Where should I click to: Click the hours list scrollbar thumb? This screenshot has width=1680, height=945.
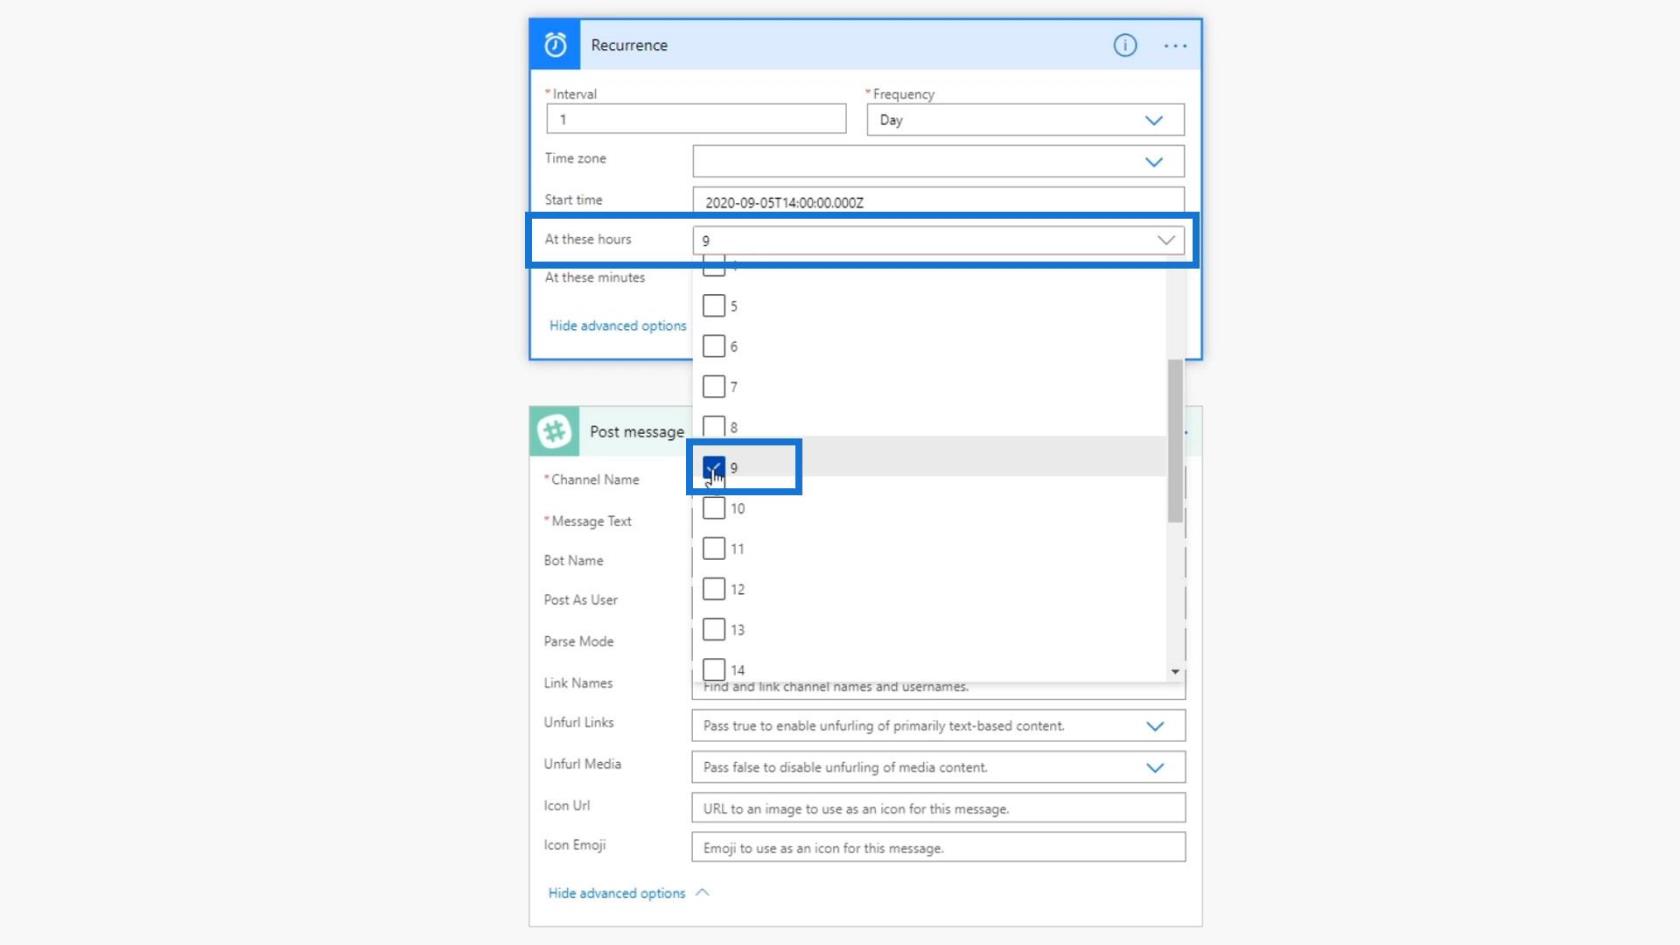tap(1175, 440)
